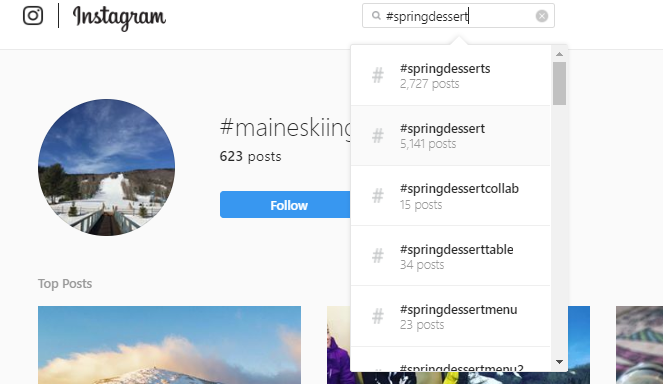Click the magnifier icon in search field
663x384 pixels.
[376, 16]
